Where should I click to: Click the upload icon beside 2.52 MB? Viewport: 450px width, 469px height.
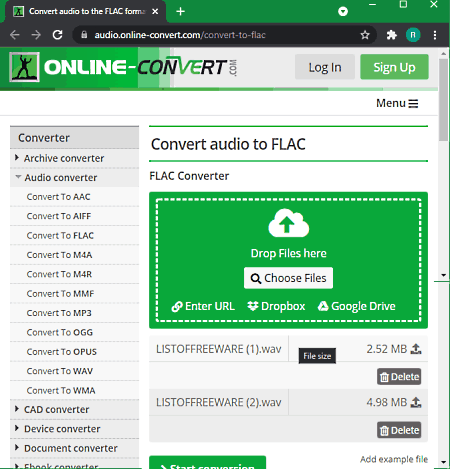(x=416, y=349)
